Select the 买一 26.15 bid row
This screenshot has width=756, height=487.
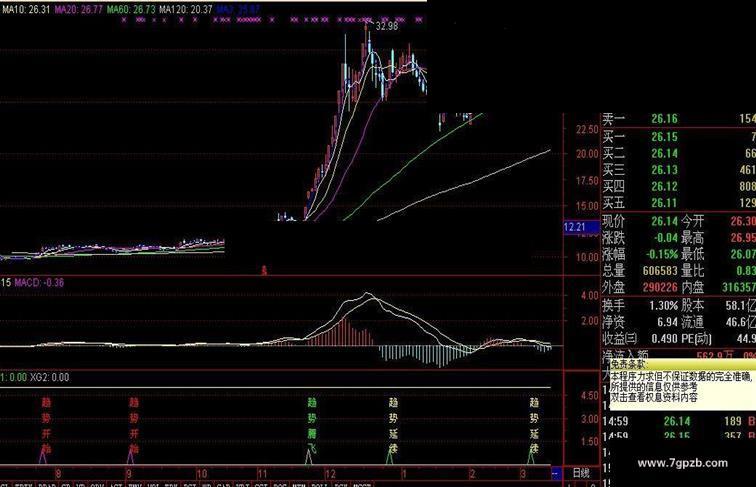[x=678, y=136]
